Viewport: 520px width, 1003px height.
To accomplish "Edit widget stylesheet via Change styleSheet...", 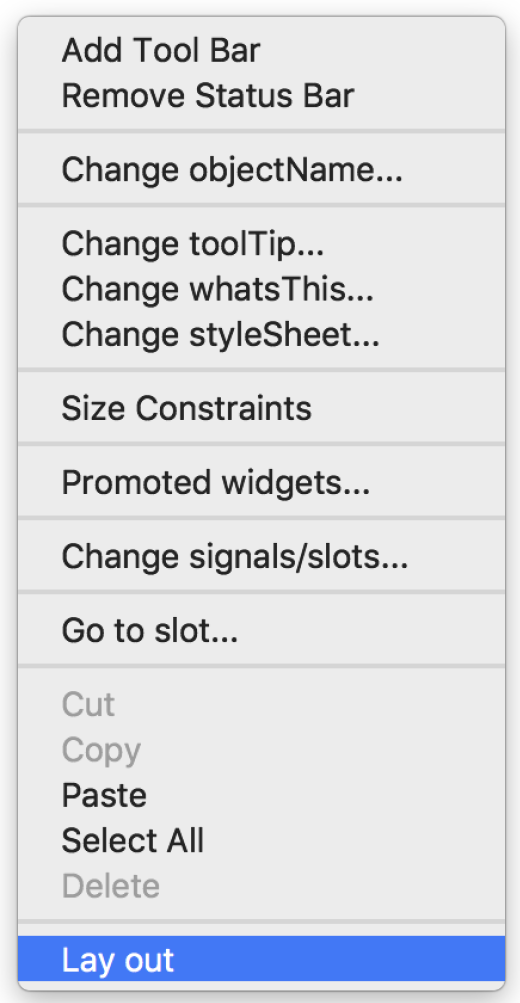I will pos(261,335).
